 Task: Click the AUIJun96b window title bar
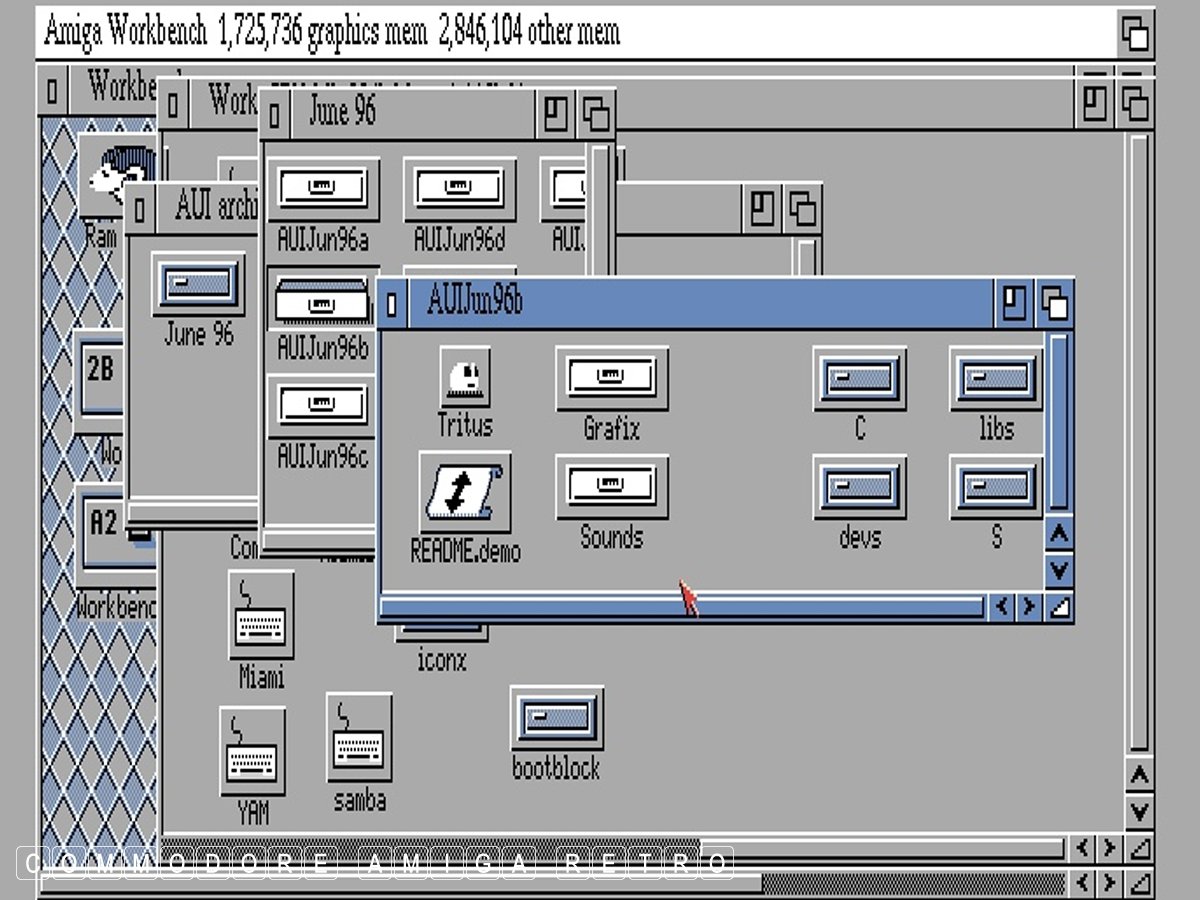tap(700, 302)
